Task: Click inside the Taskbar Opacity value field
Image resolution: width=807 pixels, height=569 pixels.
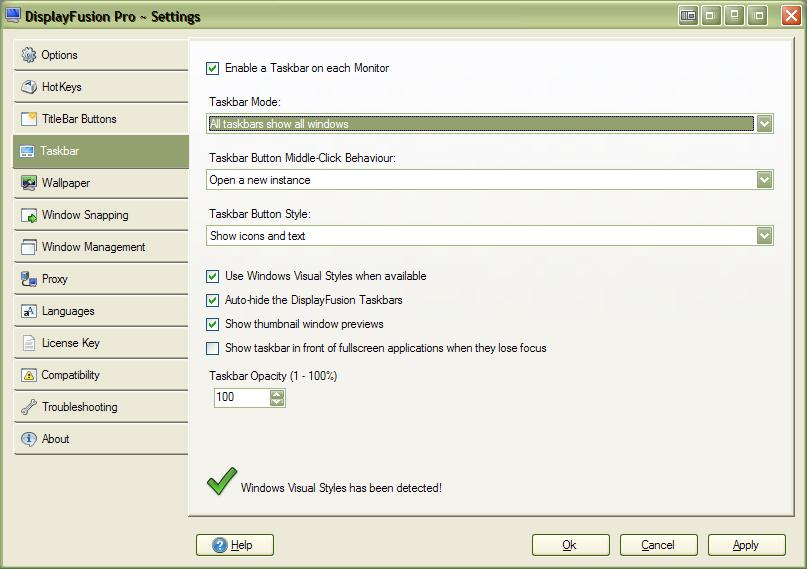Action: 240,397
